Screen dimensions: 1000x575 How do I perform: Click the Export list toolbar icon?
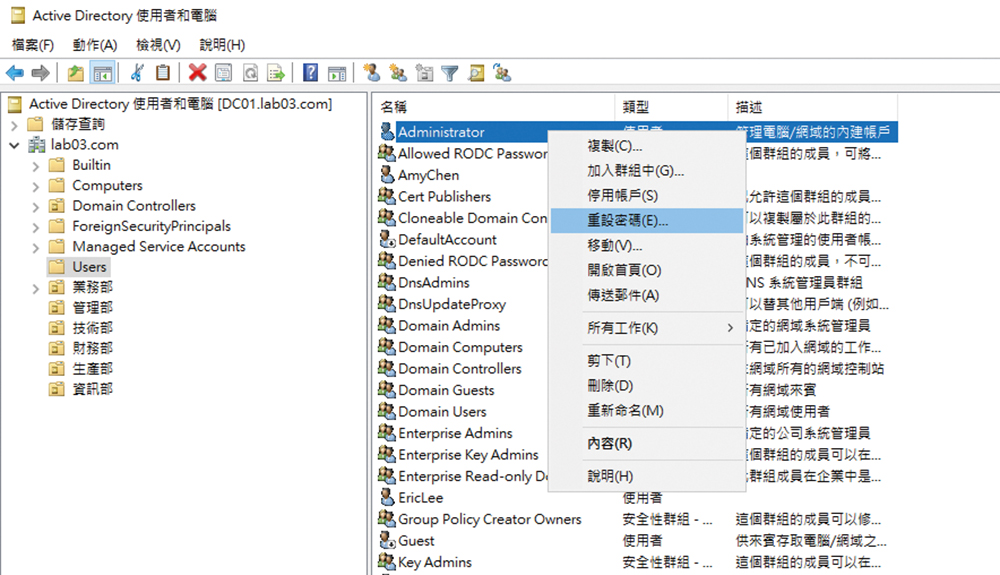click(x=276, y=73)
